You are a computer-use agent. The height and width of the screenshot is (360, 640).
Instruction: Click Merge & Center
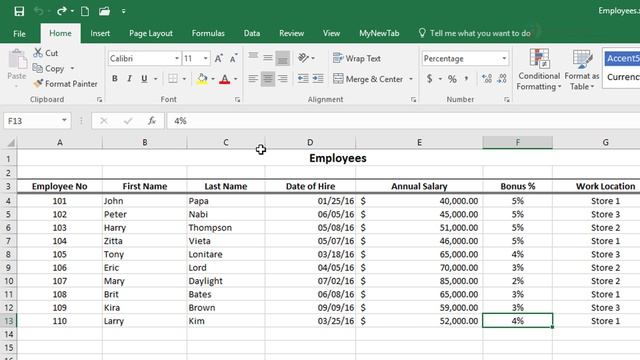point(368,79)
